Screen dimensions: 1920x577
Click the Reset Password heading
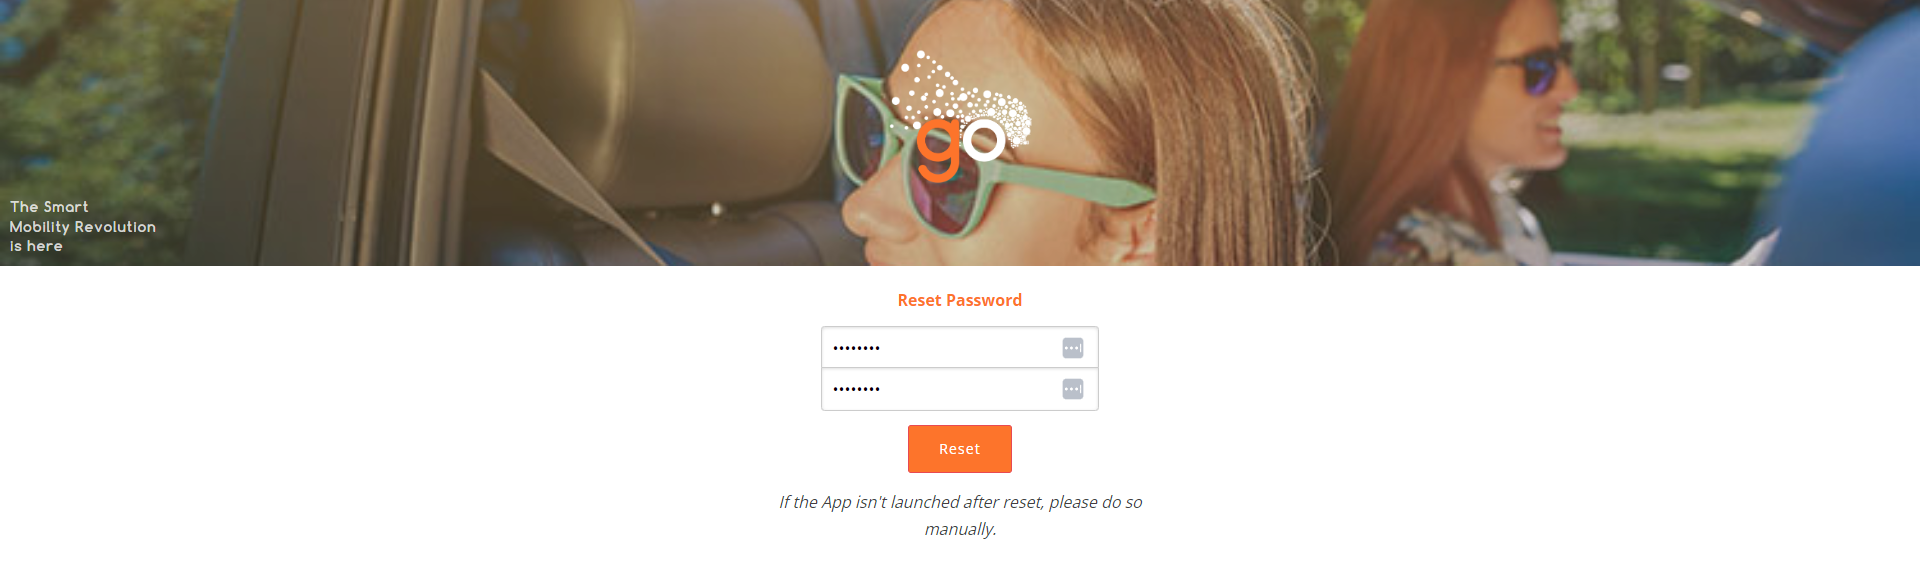(x=960, y=300)
